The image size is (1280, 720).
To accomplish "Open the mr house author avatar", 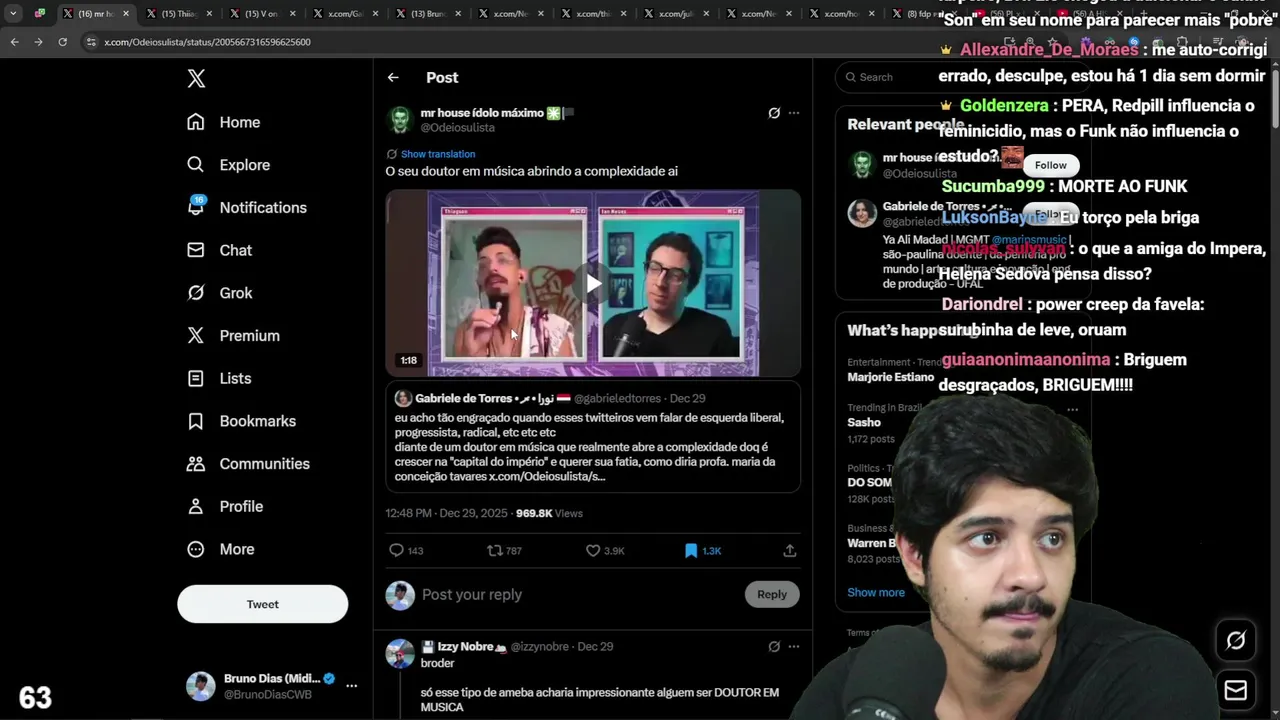I will 400,120.
